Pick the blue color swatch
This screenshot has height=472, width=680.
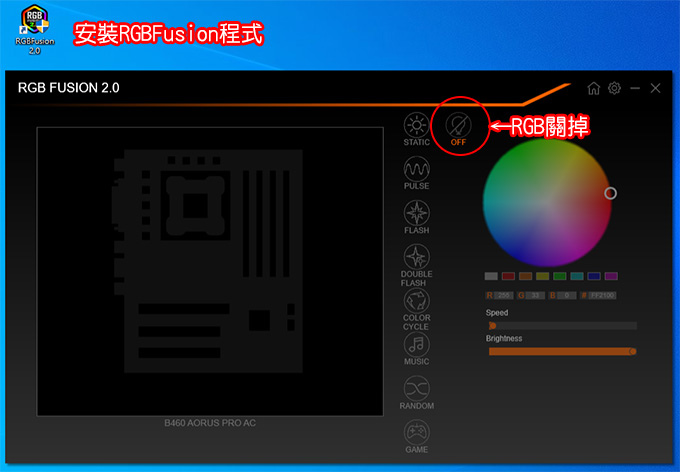(x=594, y=276)
